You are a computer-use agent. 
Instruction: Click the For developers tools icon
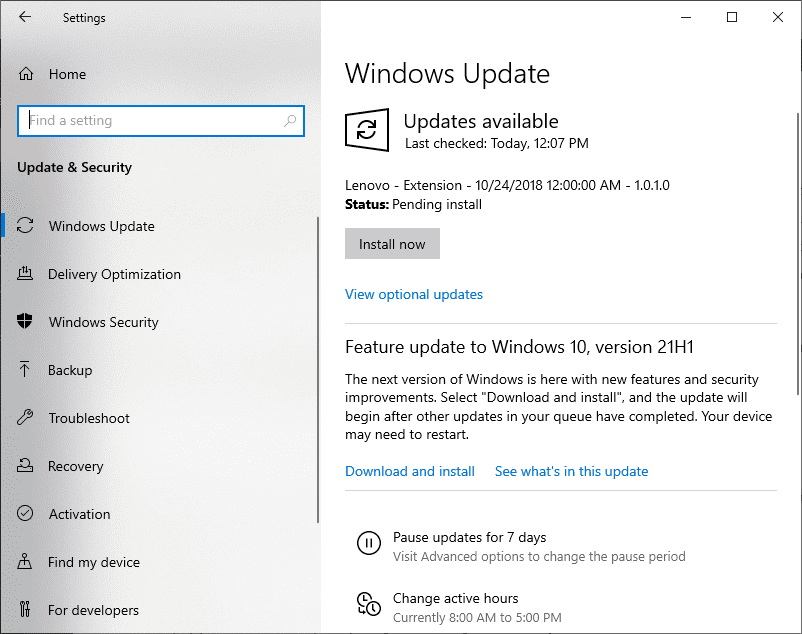tap(25, 609)
